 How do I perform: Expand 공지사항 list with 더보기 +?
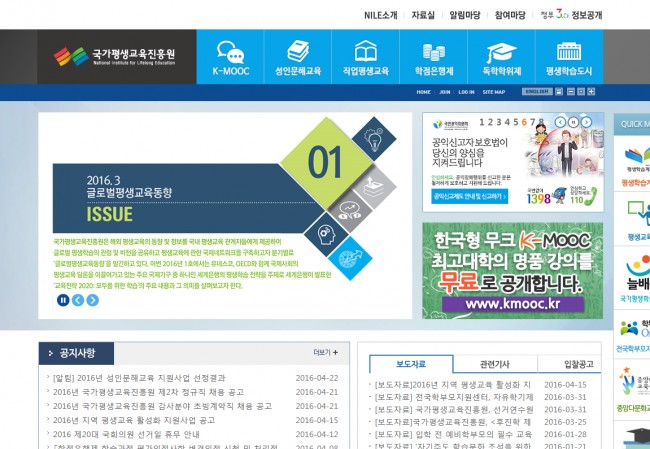tap(325, 352)
